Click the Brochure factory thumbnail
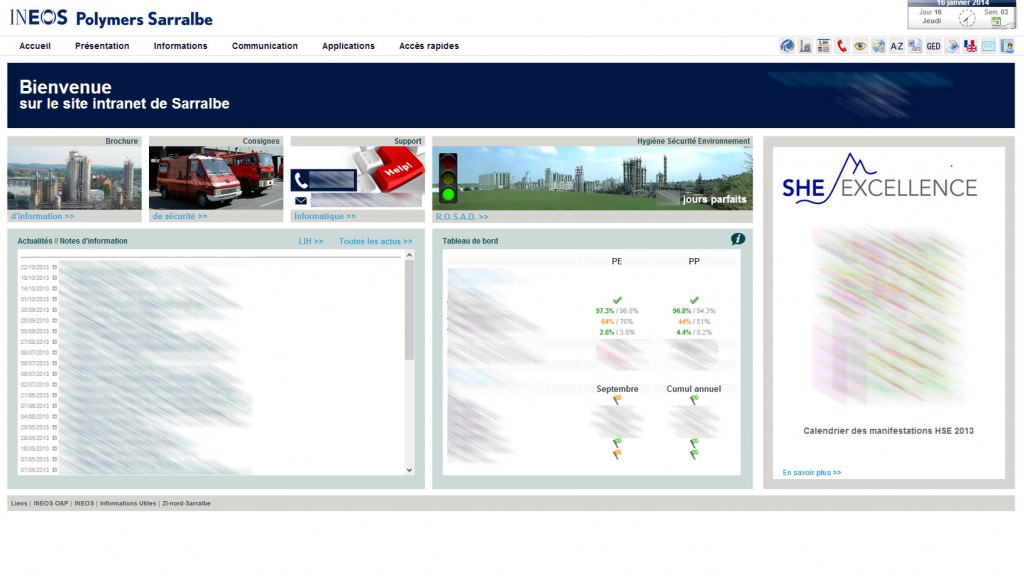Viewport: 1024px width, 582px height. point(74,178)
